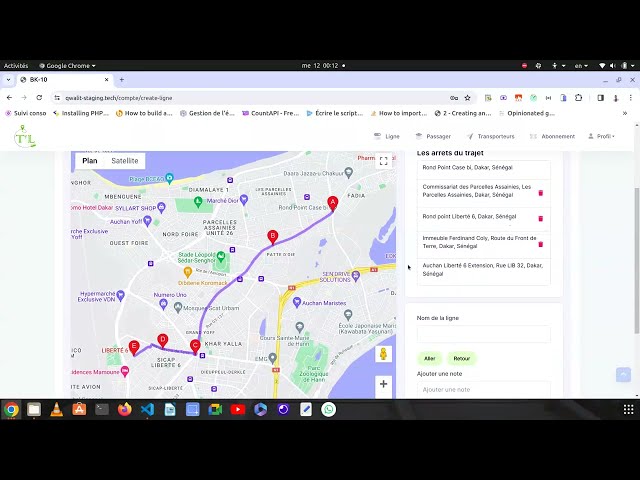Open the Gestion de l'é... bookmark
Screen dimensions: 640x480
tap(207, 113)
